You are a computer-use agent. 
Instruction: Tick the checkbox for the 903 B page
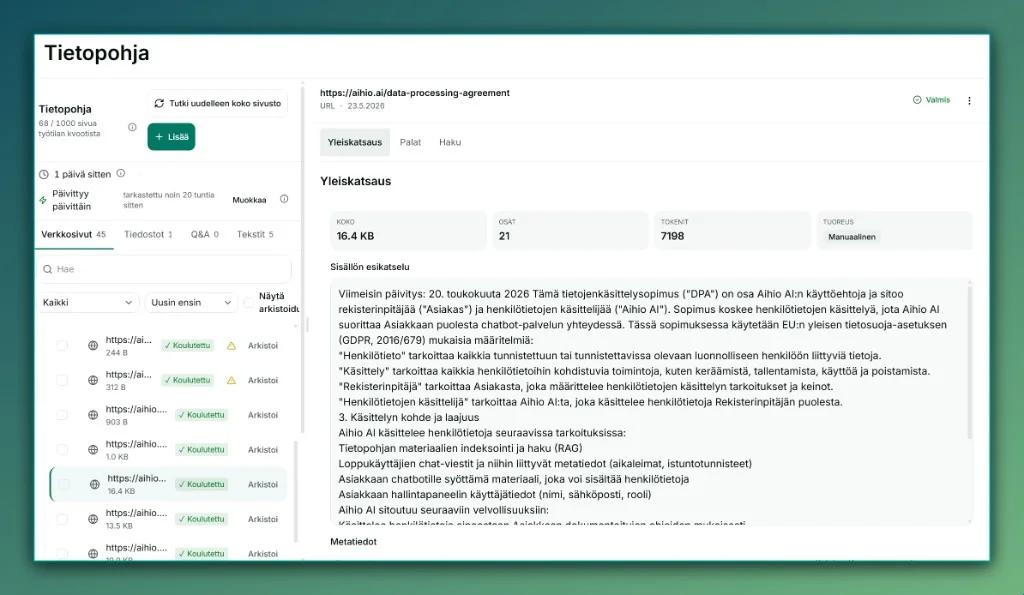(x=62, y=415)
